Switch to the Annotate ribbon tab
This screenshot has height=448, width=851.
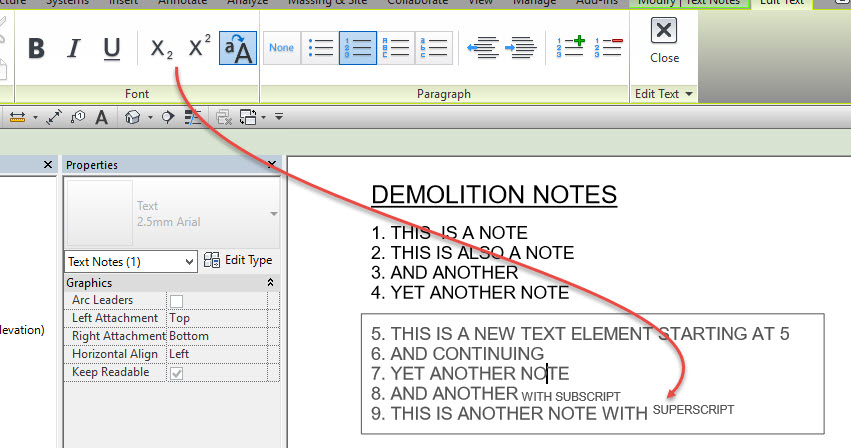(x=182, y=2)
